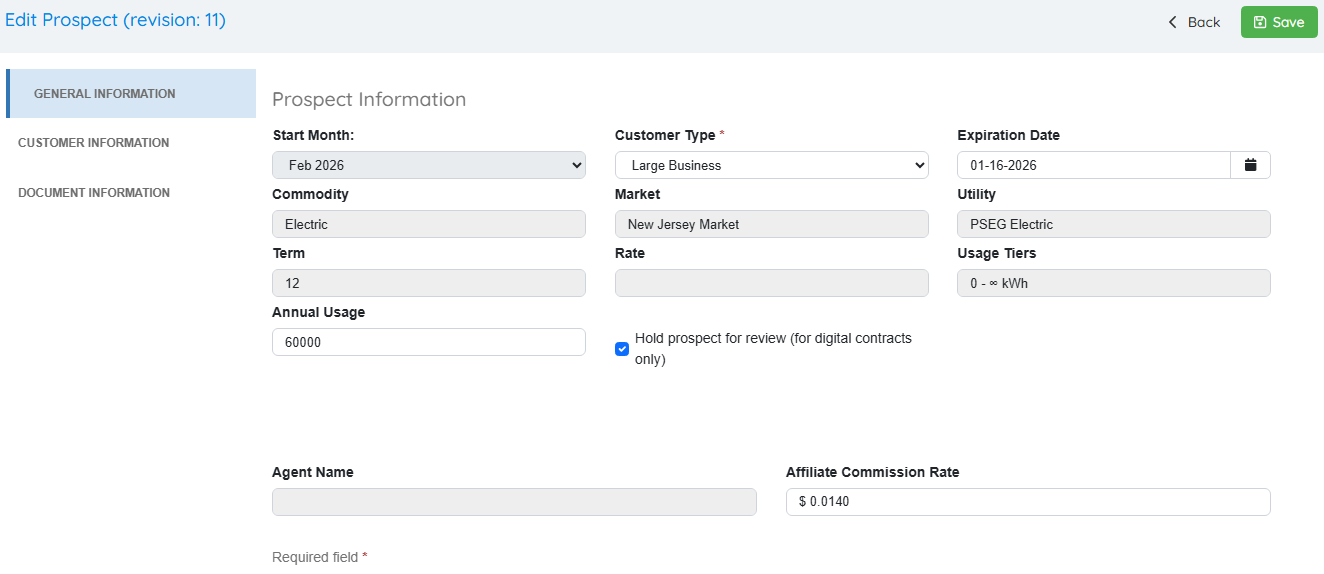Click the left chevron icon beside Back
The width and height of the screenshot is (1324, 574).
(x=1173, y=22)
